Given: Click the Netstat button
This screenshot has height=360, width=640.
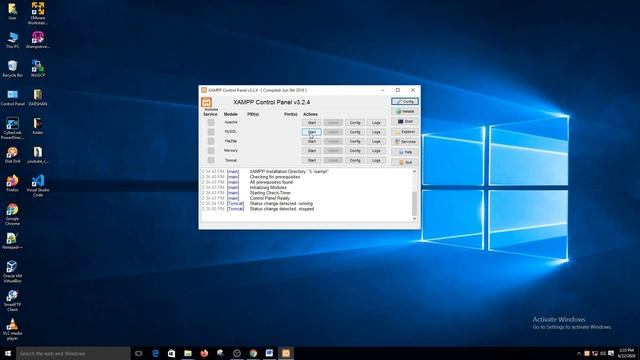Looking at the screenshot, I should tap(404, 111).
